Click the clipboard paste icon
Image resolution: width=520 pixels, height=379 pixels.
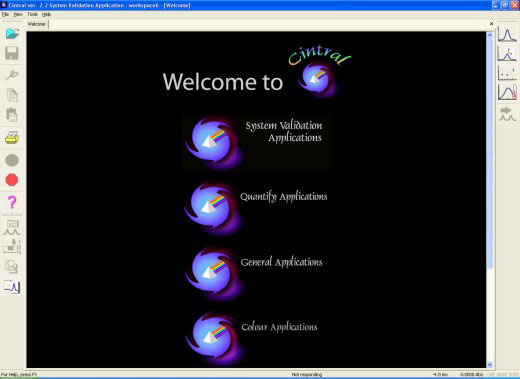(x=12, y=115)
